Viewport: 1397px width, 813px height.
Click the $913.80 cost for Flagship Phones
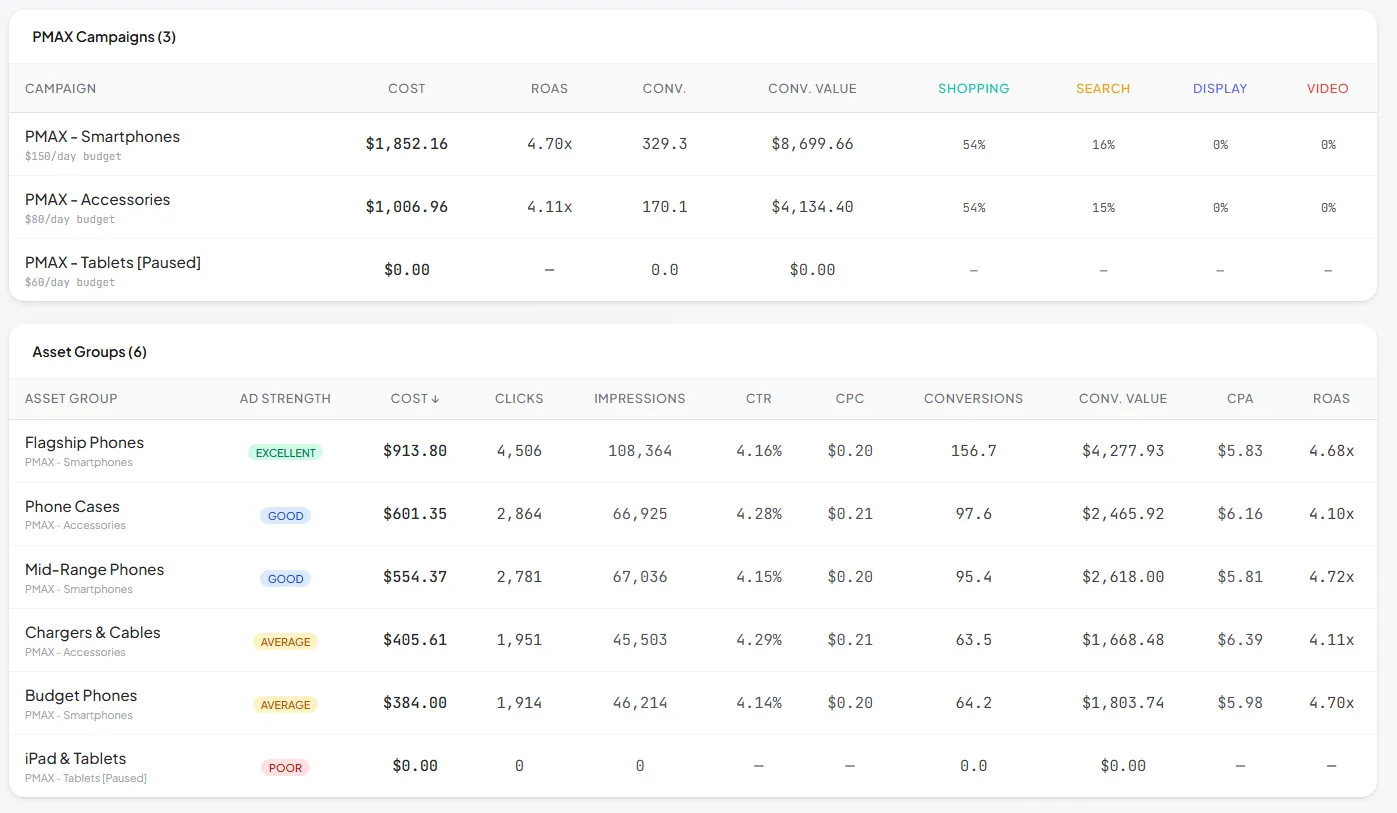point(415,451)
